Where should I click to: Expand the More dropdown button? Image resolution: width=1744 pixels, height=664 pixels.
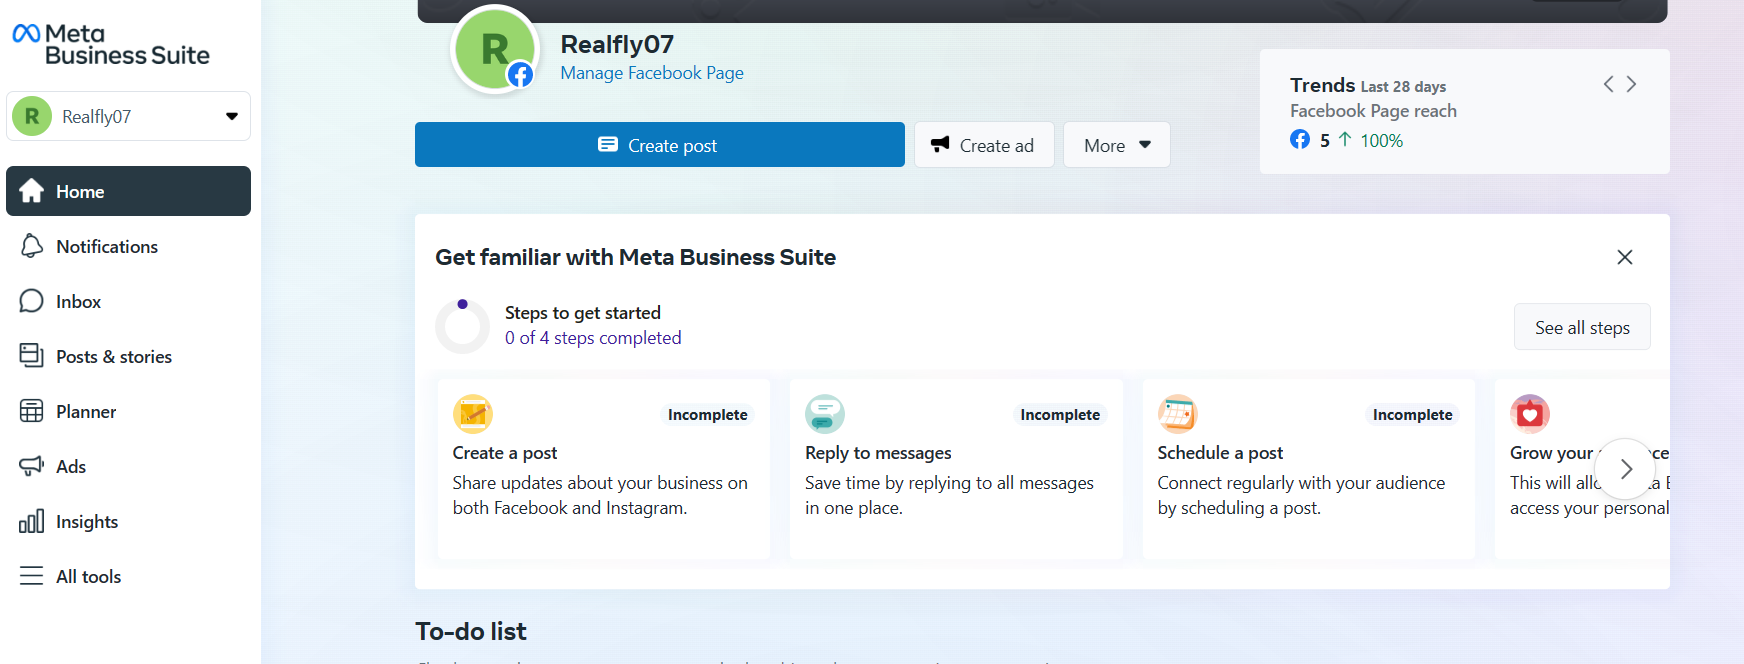pos(1116,145)
